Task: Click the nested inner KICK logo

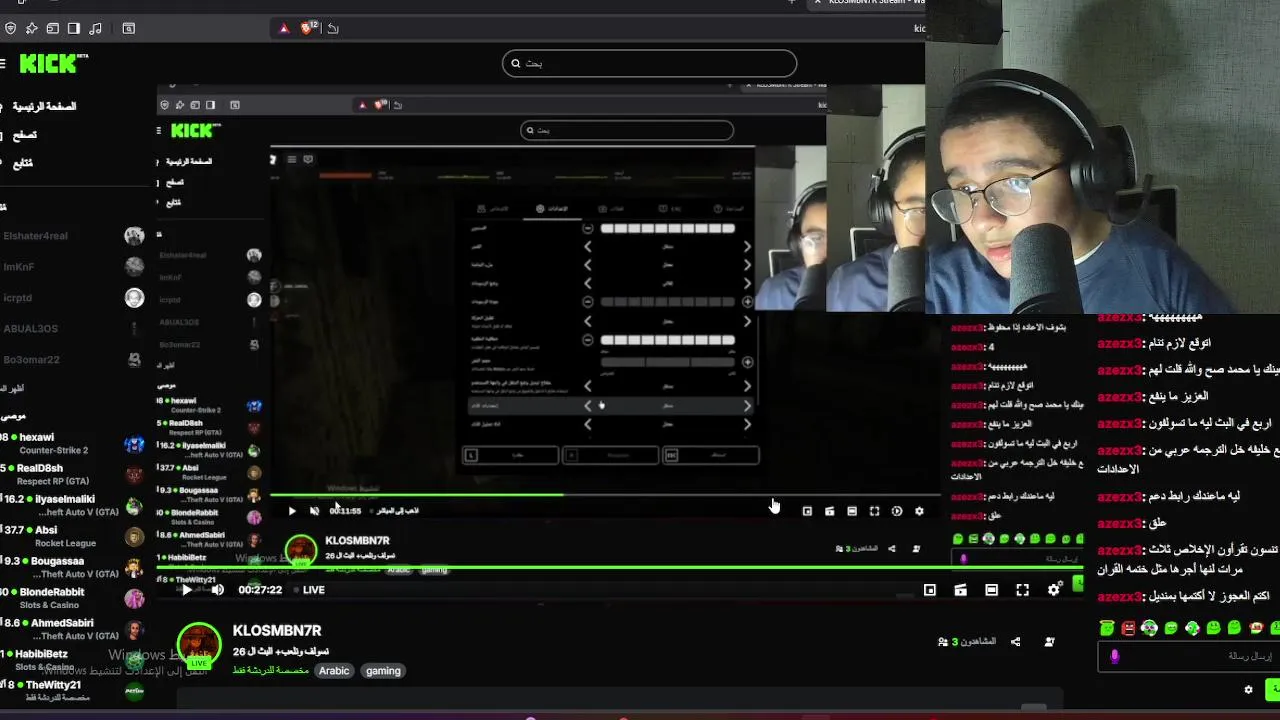Action: [x=196, y=130]
